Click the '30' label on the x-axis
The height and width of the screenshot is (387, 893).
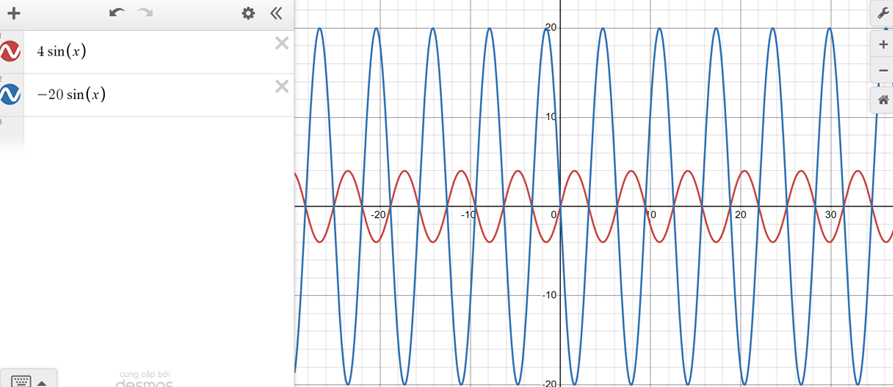830,215
